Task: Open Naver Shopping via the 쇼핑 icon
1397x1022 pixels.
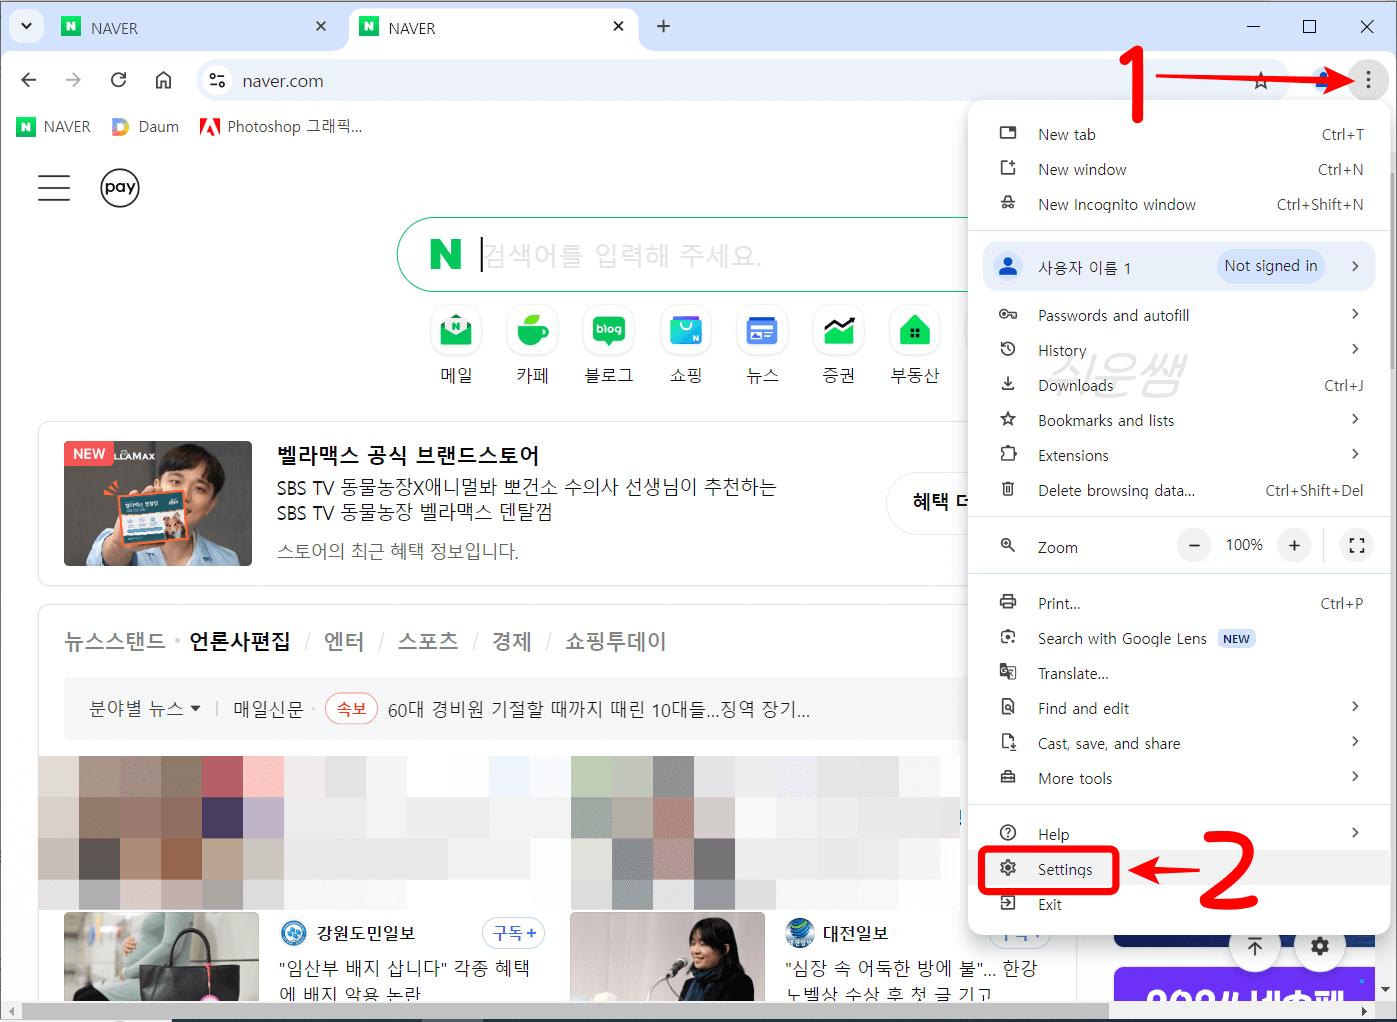Action: click(686, 330)
